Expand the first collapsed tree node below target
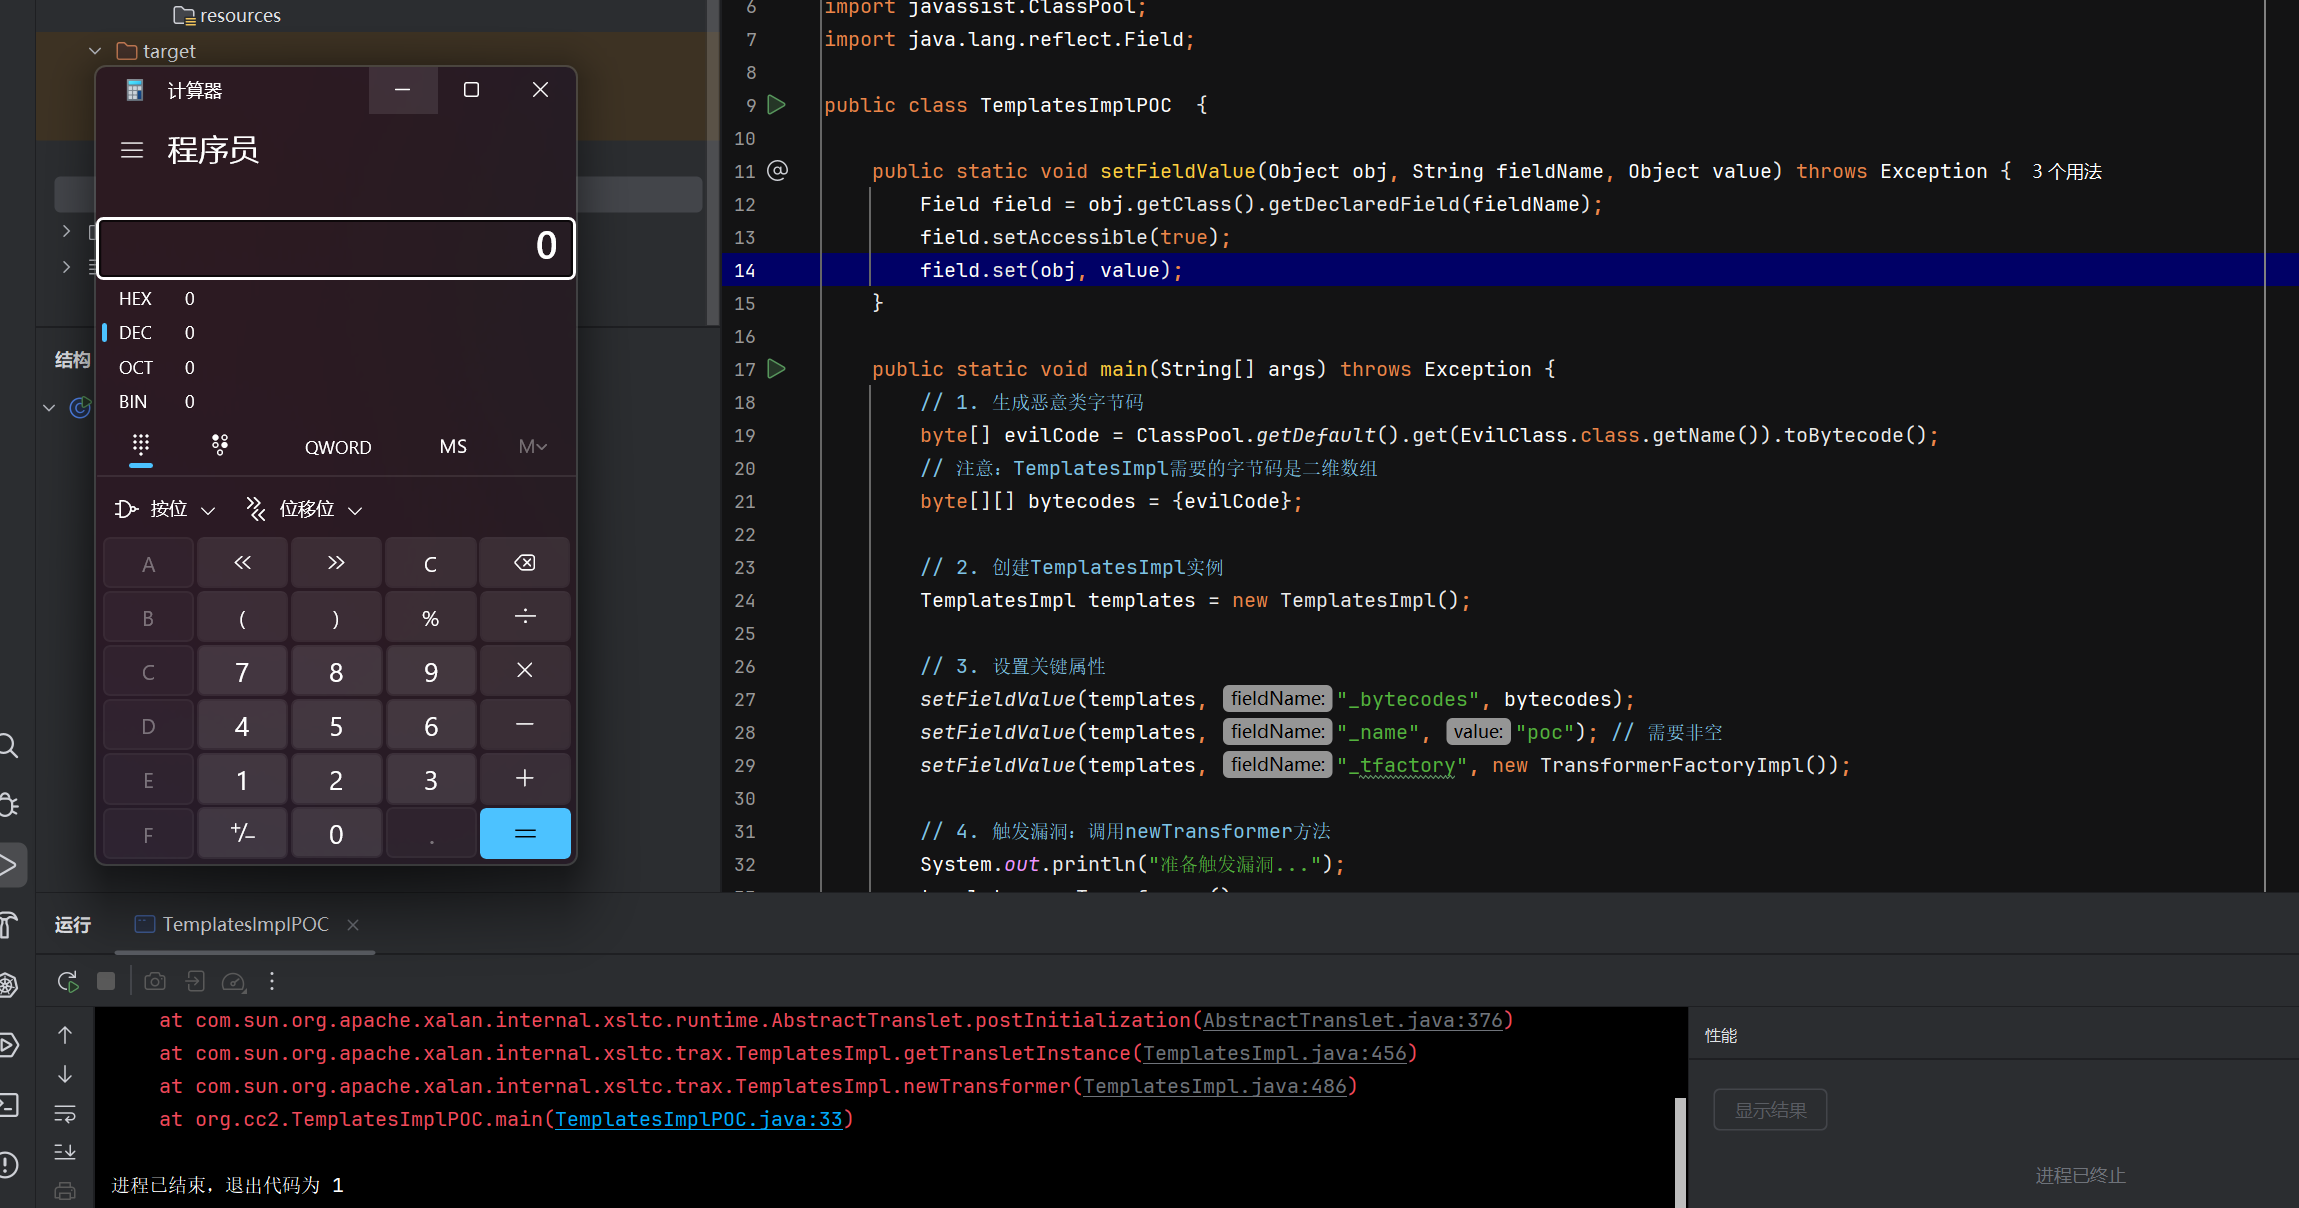Image resolution: width=2299 pixels, height=1208 pixels. click(66, 231)
